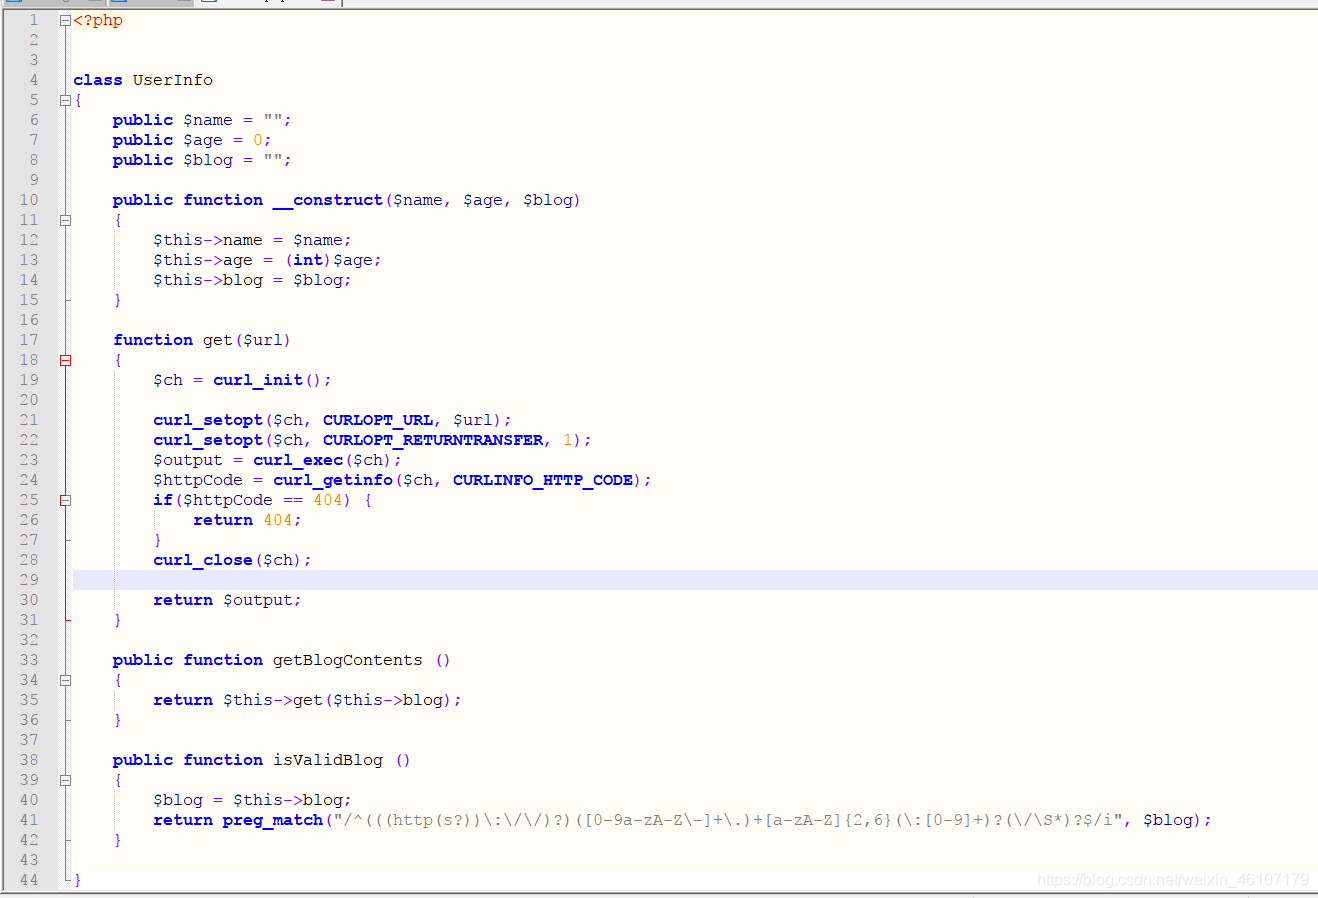This screenshot has width=1318, height=898.
Task: Click the CURLINFO_HTTP_CODE constant
Action: [x=543, y=480]
